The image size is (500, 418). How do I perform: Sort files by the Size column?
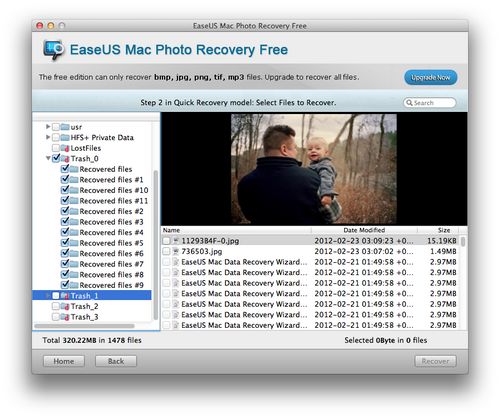tap(438, 230)
